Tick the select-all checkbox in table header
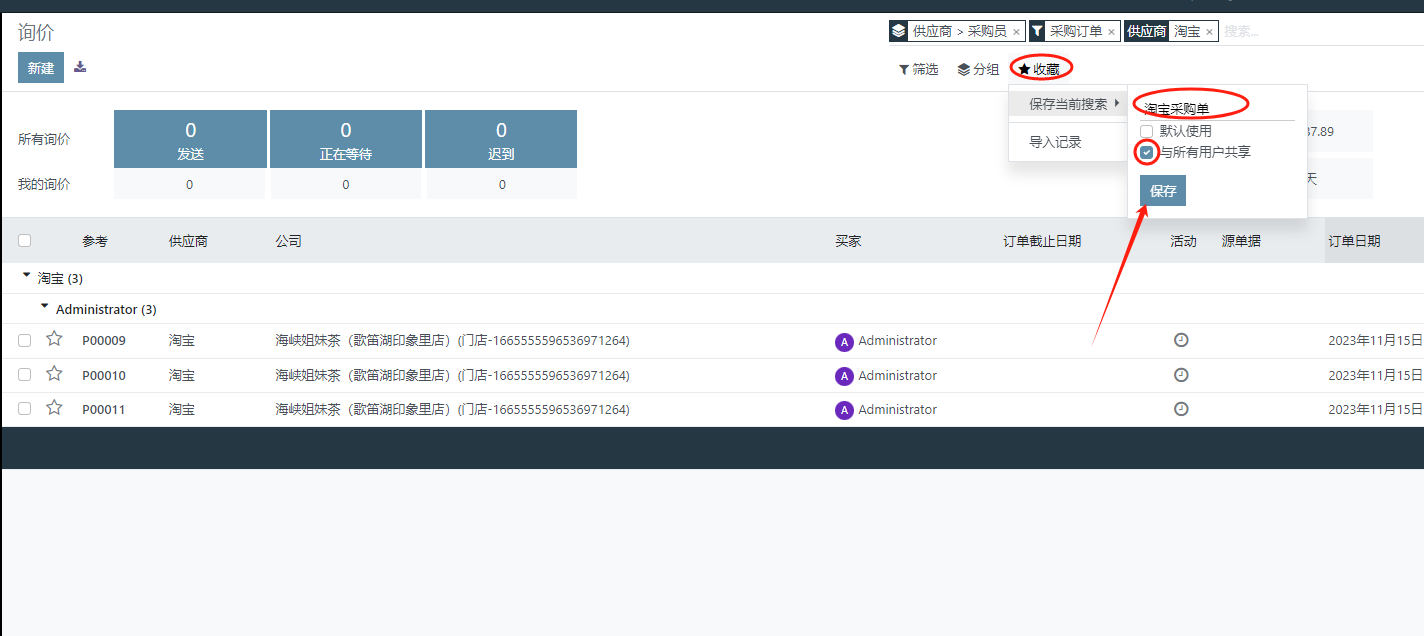The image size is (1424, 636). pos(25,240)
